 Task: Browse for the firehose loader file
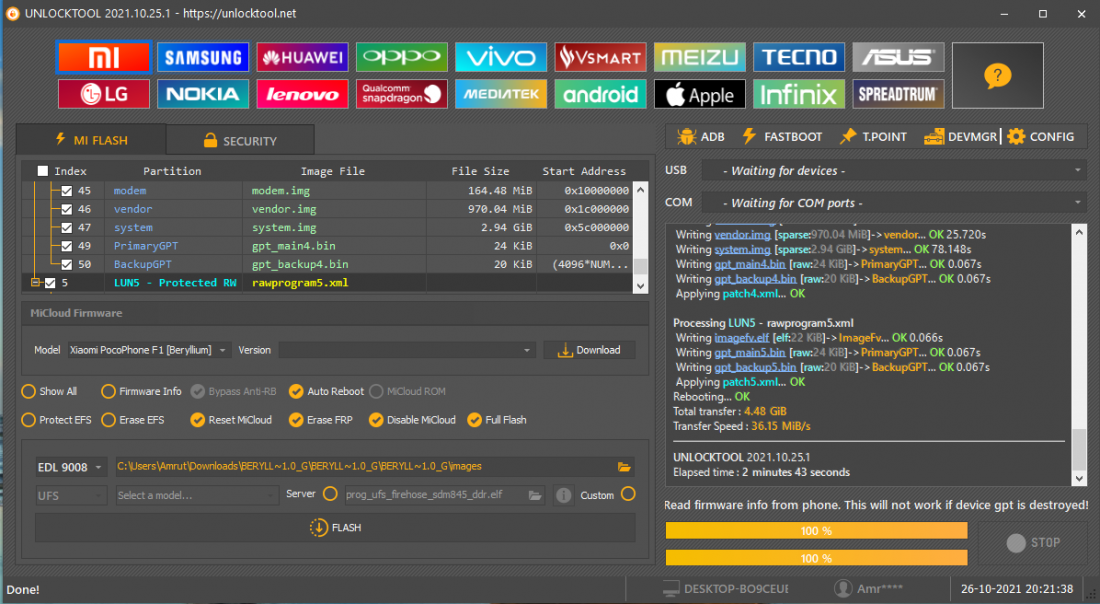[x=535, y=495]
